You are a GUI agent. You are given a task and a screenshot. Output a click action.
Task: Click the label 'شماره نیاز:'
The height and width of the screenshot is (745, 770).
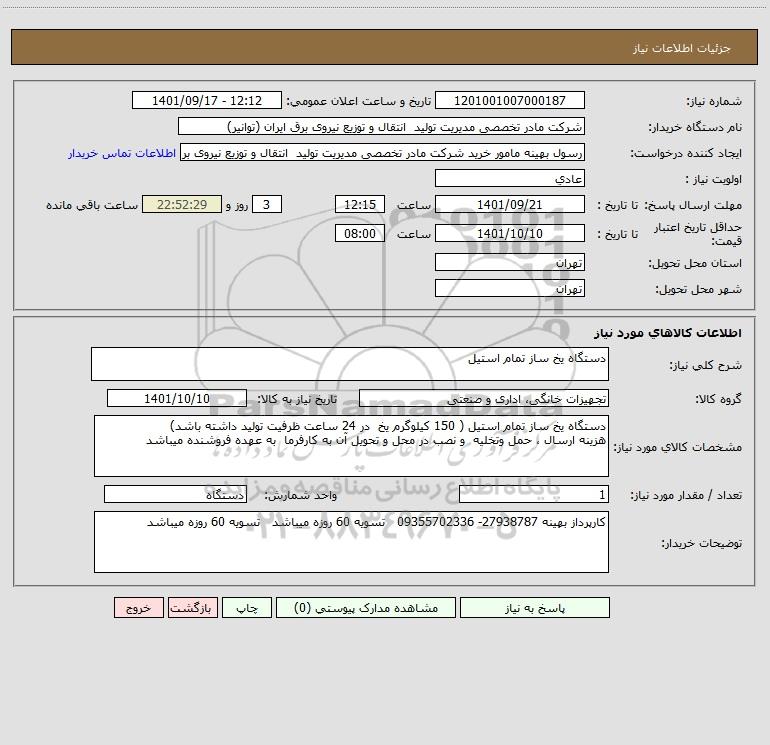714,101
